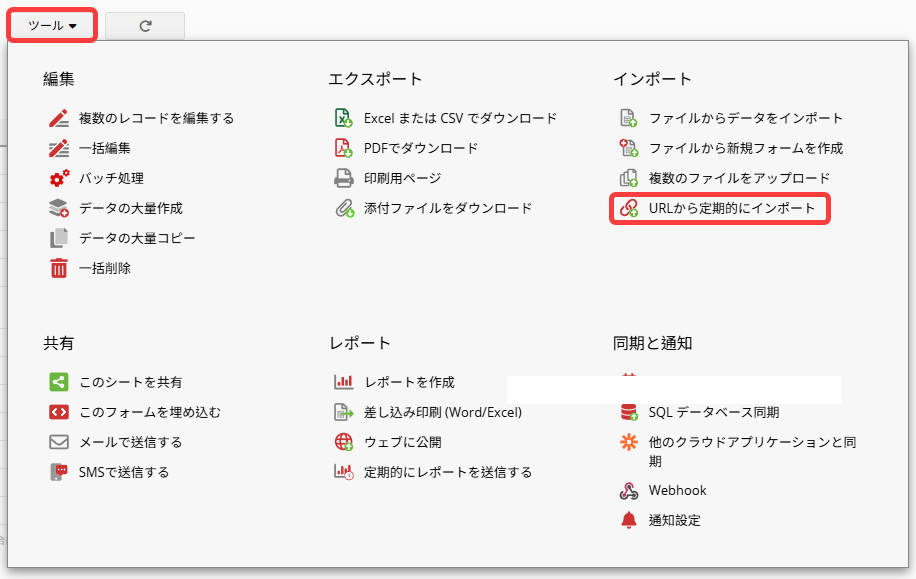Image resolution: width=916 pixels, height=579 pixels.
Task: Click 他のクラウドアプリケーションと同期 text
Action: [752, 452]
